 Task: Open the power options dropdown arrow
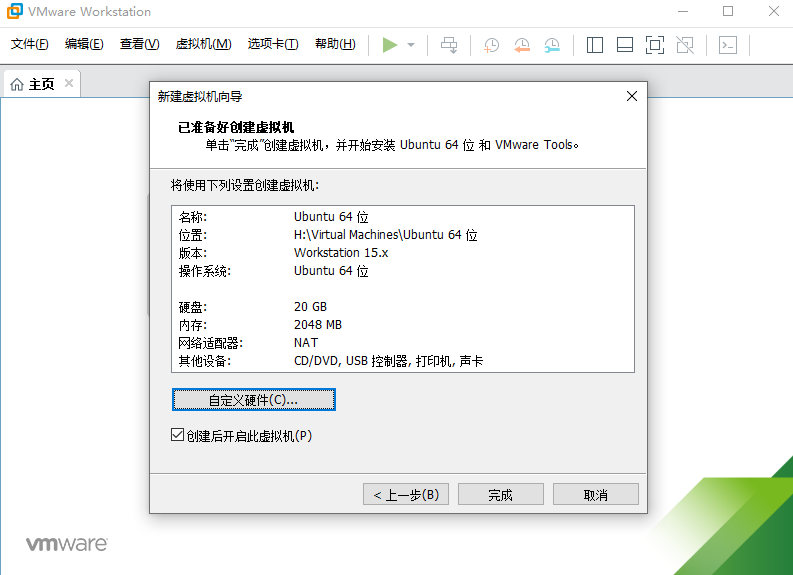pos(411,45)
